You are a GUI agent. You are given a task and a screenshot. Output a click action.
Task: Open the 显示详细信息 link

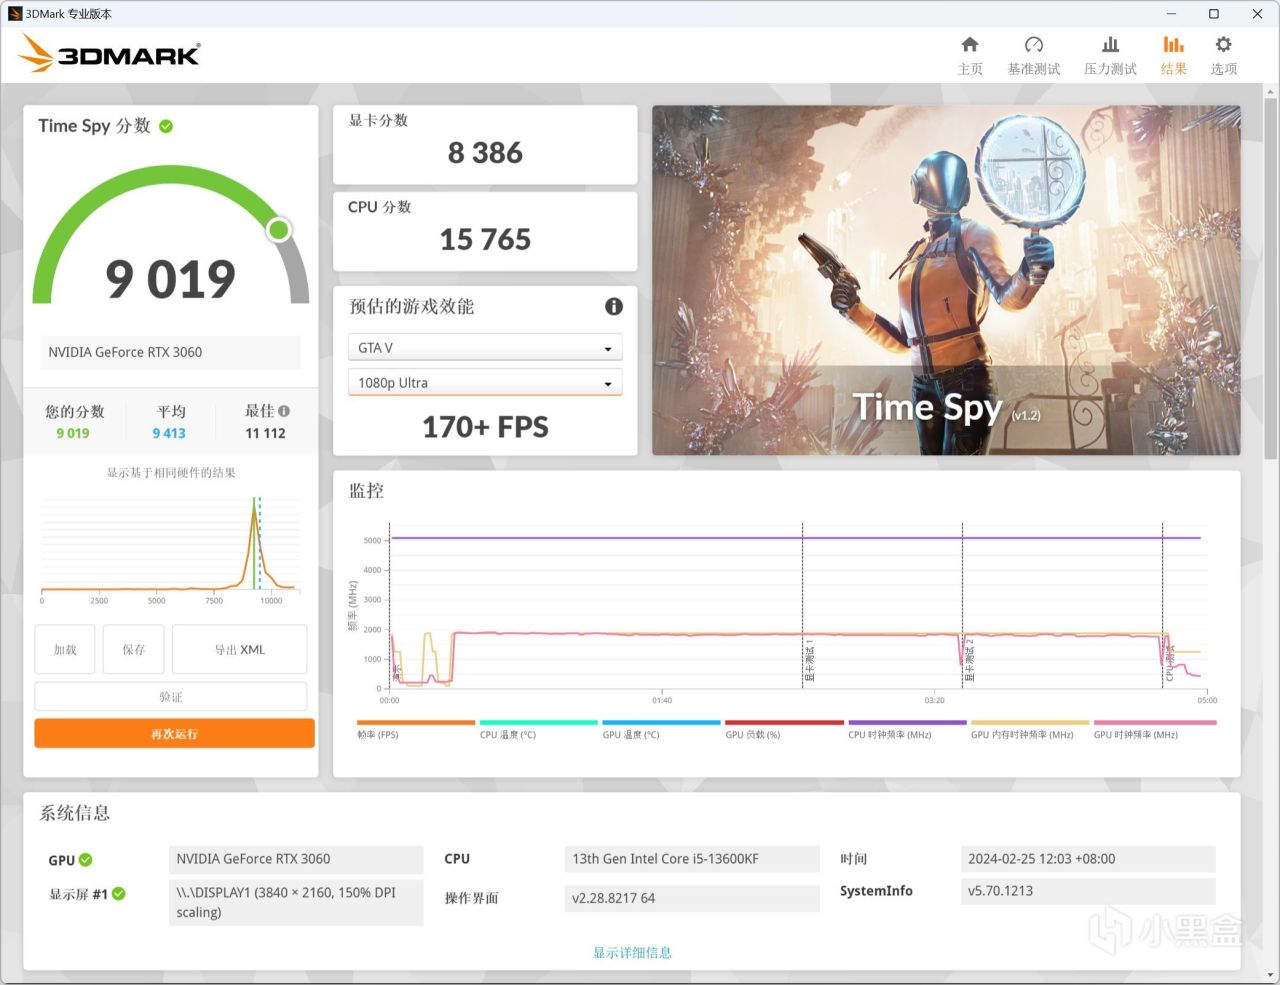632,952
